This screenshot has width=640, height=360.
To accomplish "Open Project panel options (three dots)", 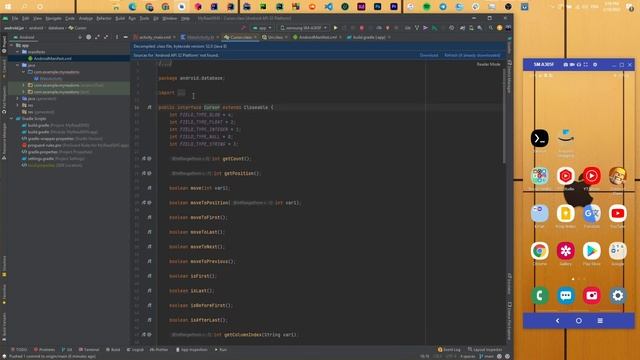I will (x=117, y=37).
